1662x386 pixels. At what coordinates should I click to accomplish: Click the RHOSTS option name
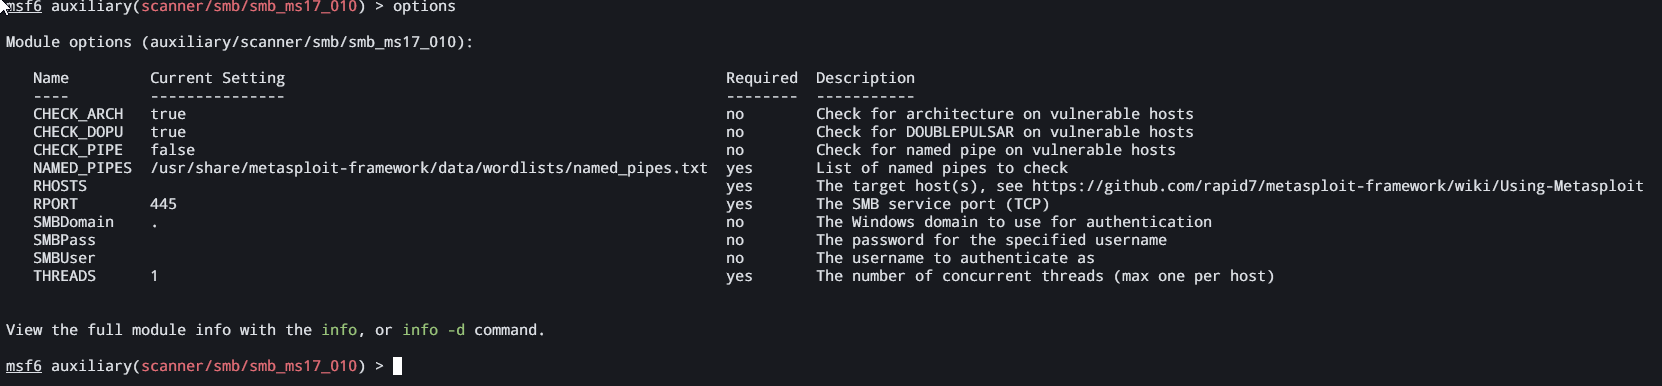[x=60, y=186]
